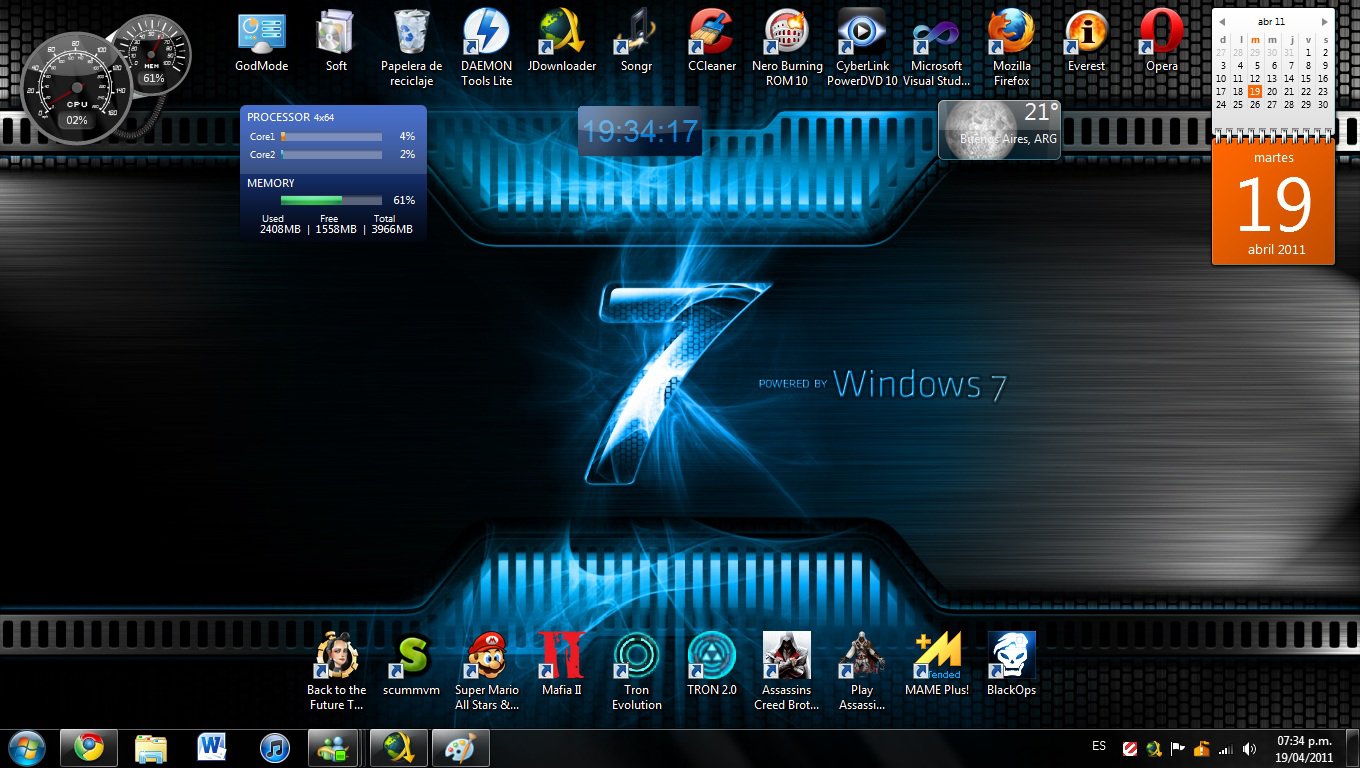Click the orange martes 19 day page
Screen dimensions: 1360x768
point(1273,202)
